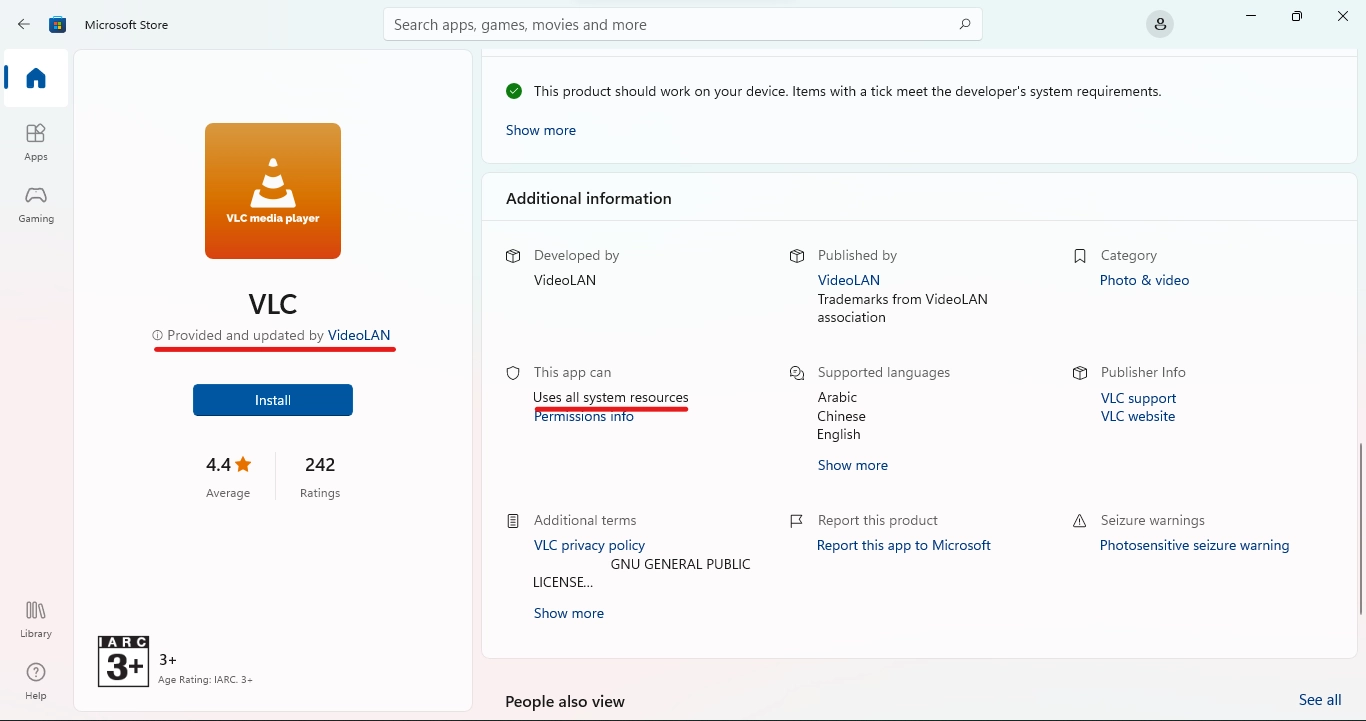Expand Show more under Additional terms
The image size is (1366, 721).
(569, 614)
